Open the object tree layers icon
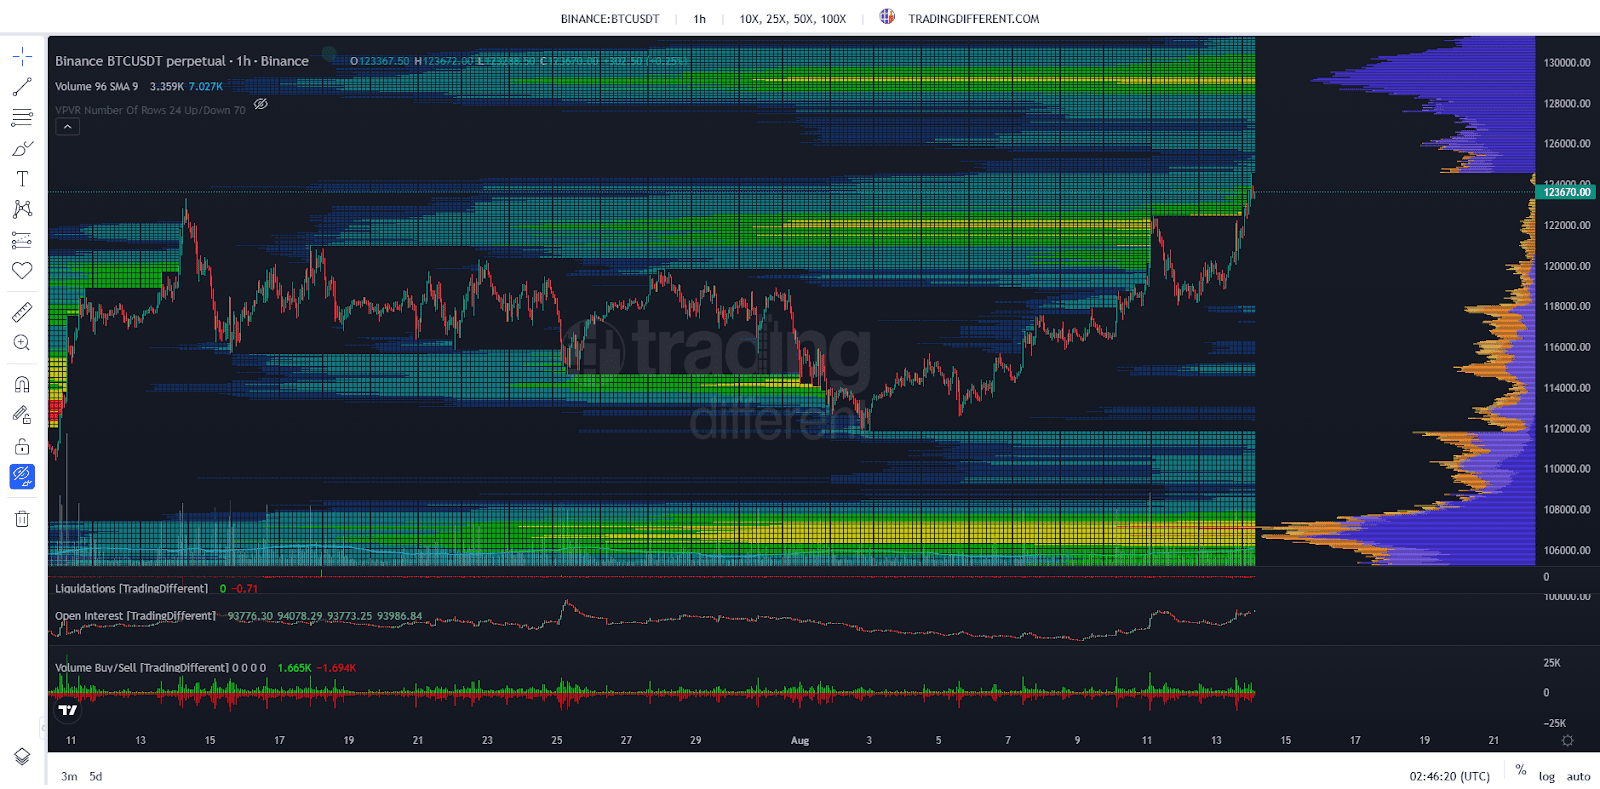This screenshot has width=1600, height=789. coord(22,756)
